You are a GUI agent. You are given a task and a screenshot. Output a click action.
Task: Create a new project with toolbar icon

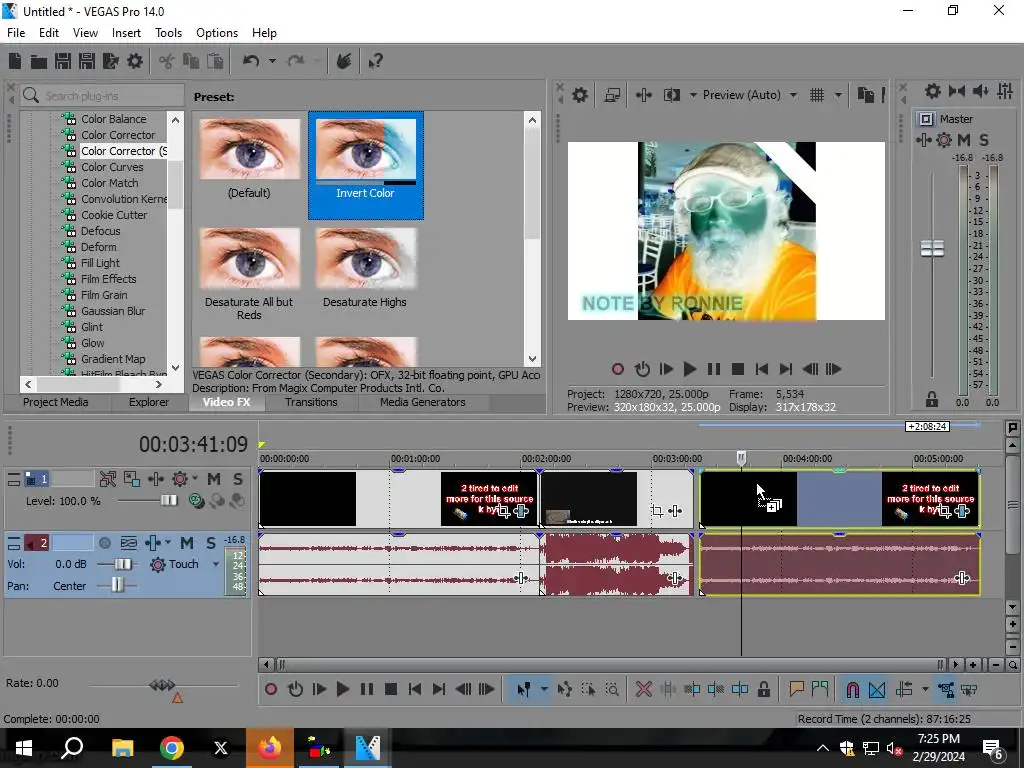pos(15,61)
